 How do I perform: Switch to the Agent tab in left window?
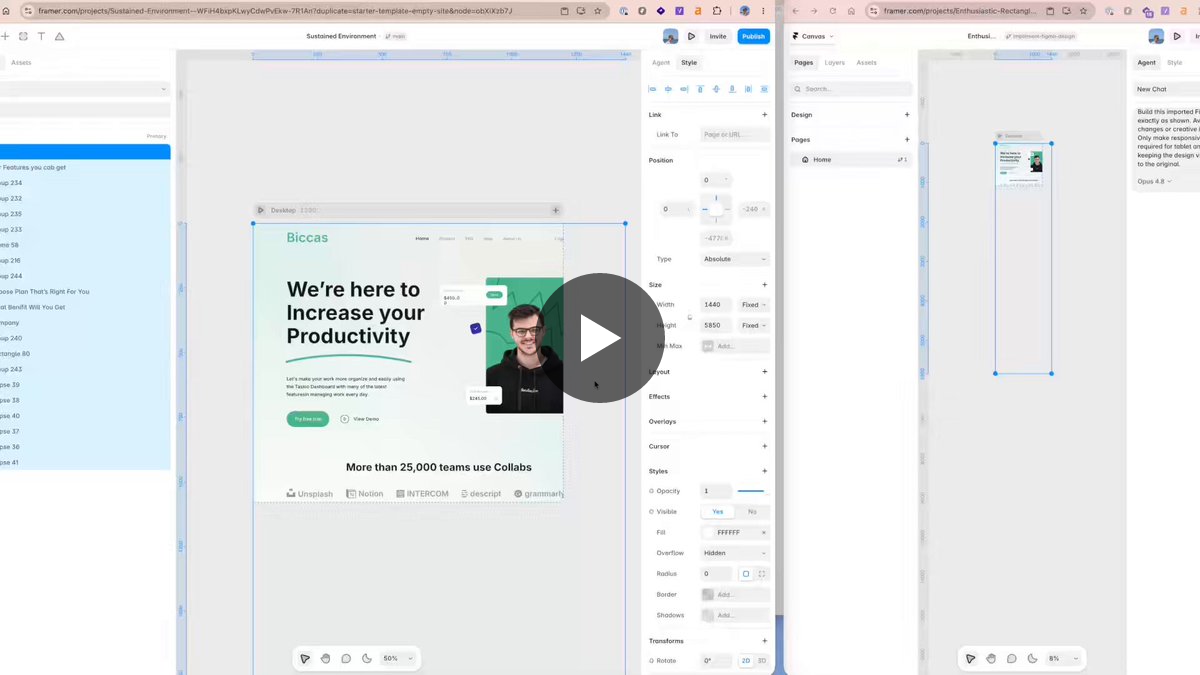[661, 63]
